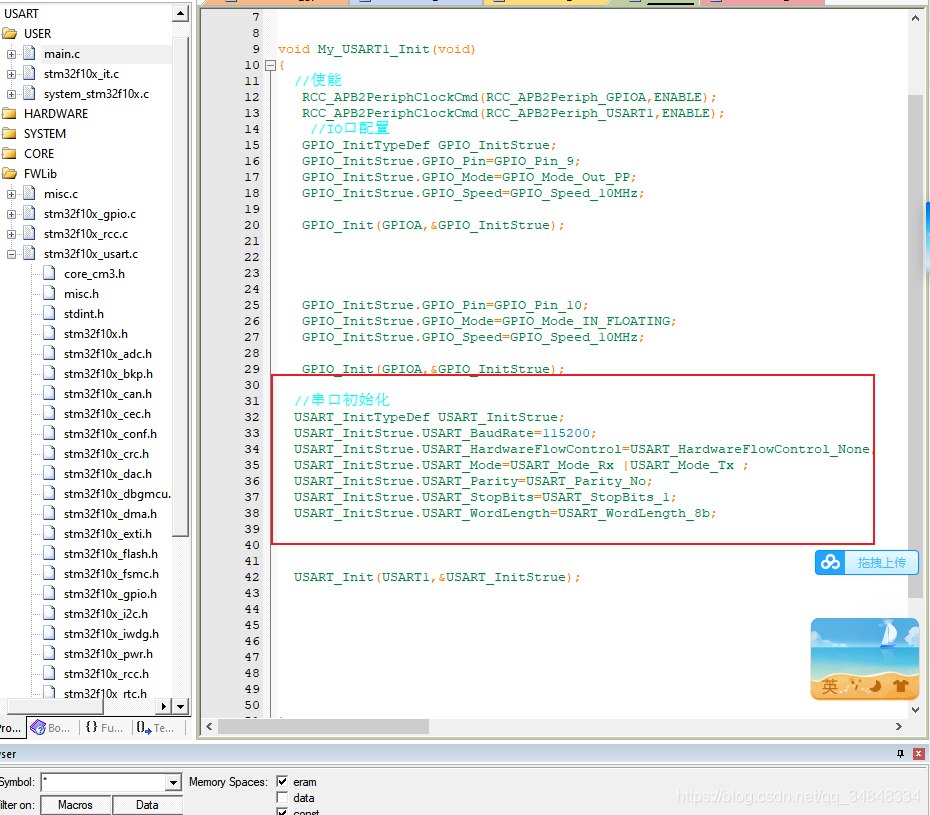The width and height of the screenshot is (930, 815).
Task: Click the Baidu cloud icon
Action: point(830,562)
